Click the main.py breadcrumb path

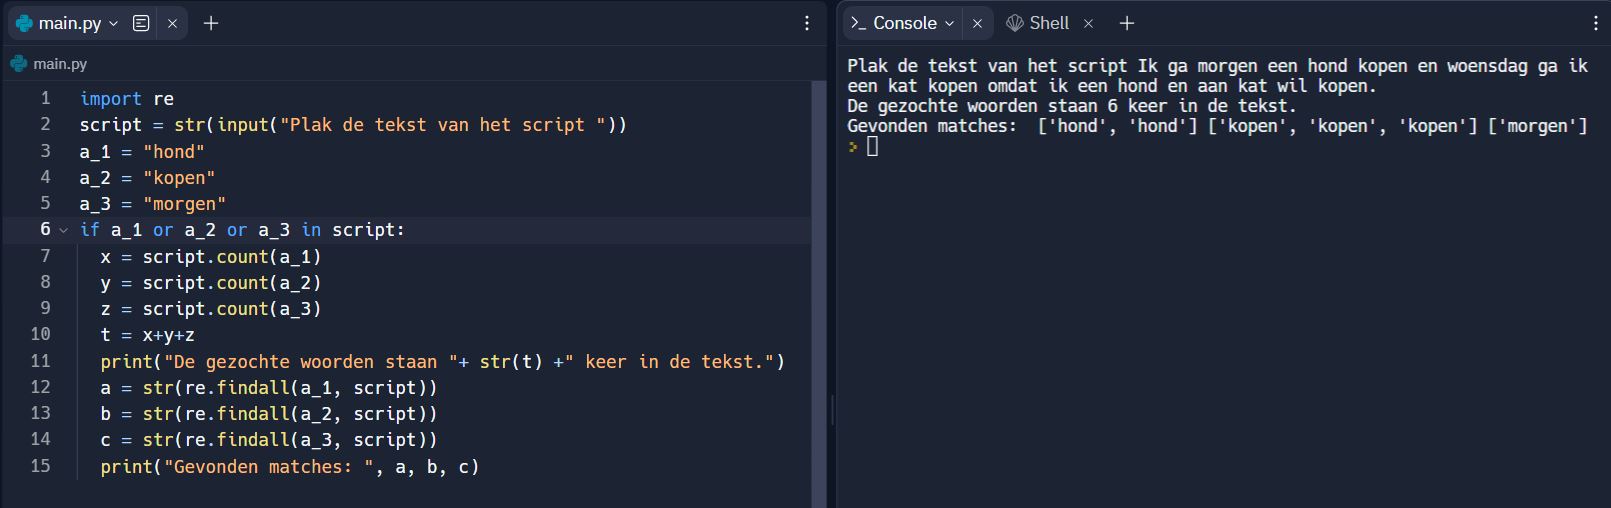pos(59,64)
